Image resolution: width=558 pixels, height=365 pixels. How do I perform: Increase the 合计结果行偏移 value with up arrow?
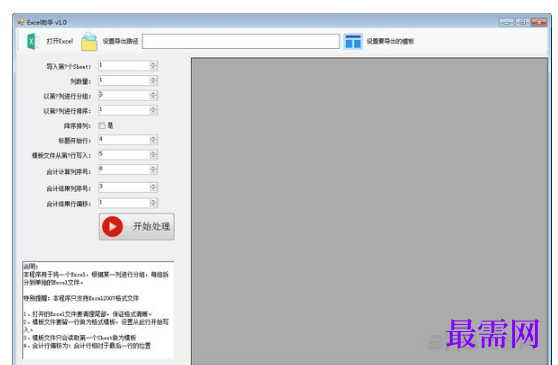coord(153,201)
